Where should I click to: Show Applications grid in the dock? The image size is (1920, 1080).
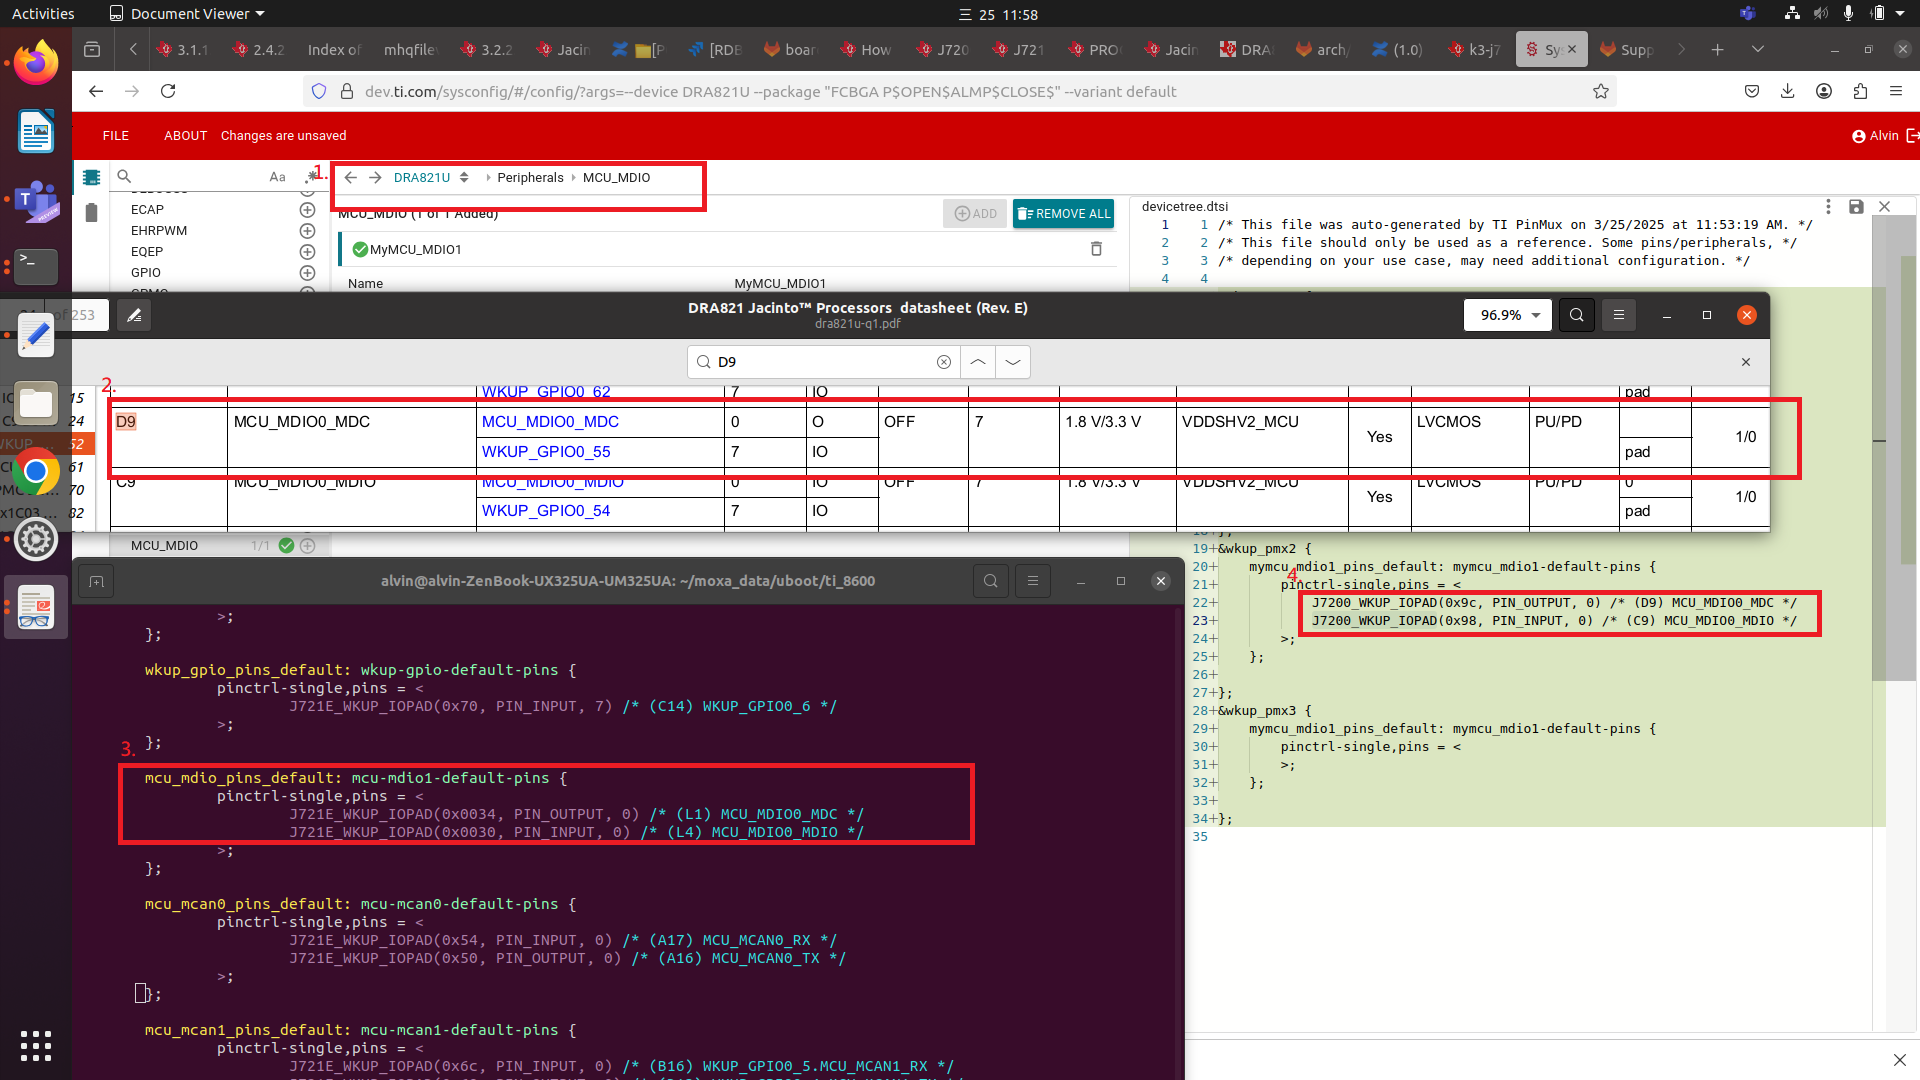point(36,1046)
